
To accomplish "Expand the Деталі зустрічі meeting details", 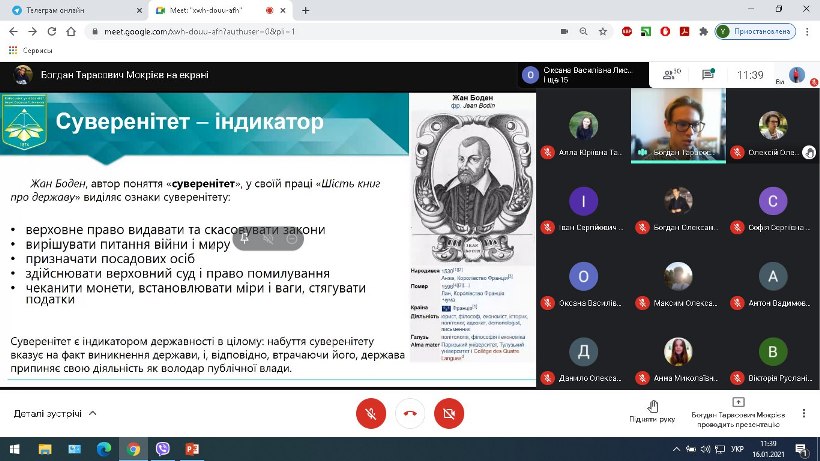I will (x=55, y=413).
